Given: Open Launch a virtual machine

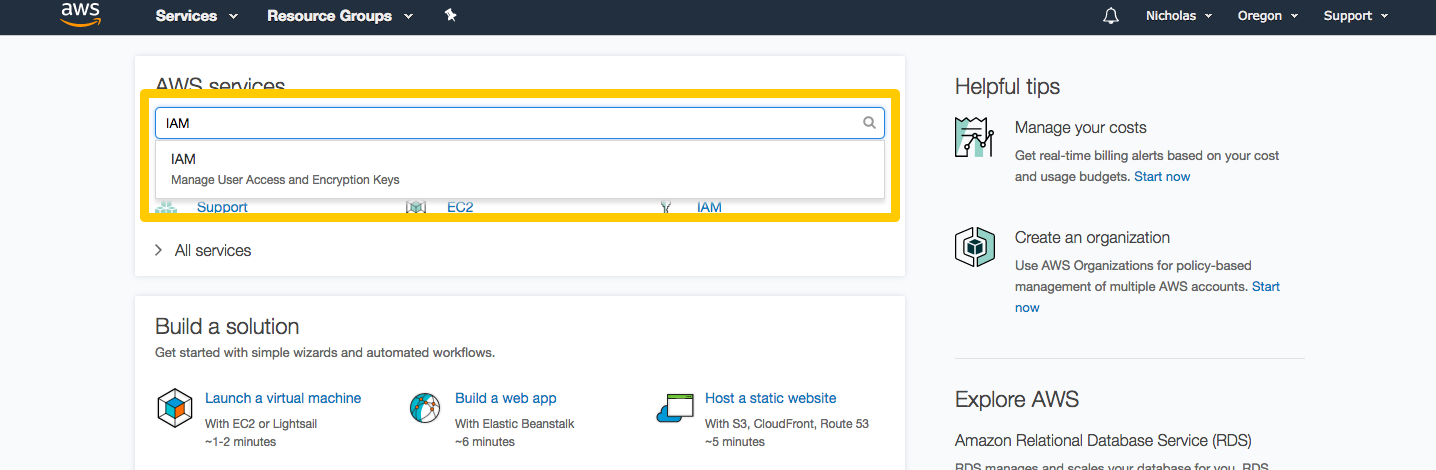Looking at the screenshot, I should [283, 398].
